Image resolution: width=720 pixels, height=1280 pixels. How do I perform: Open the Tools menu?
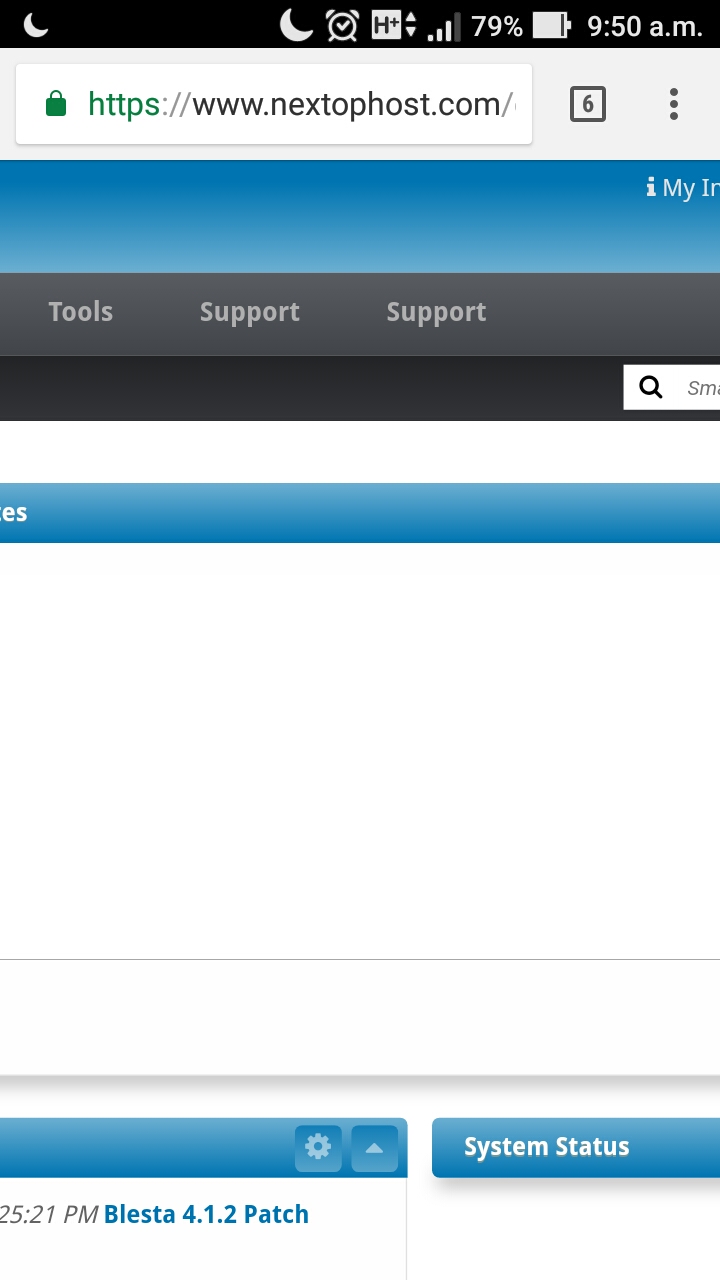[x=81, y=312]
